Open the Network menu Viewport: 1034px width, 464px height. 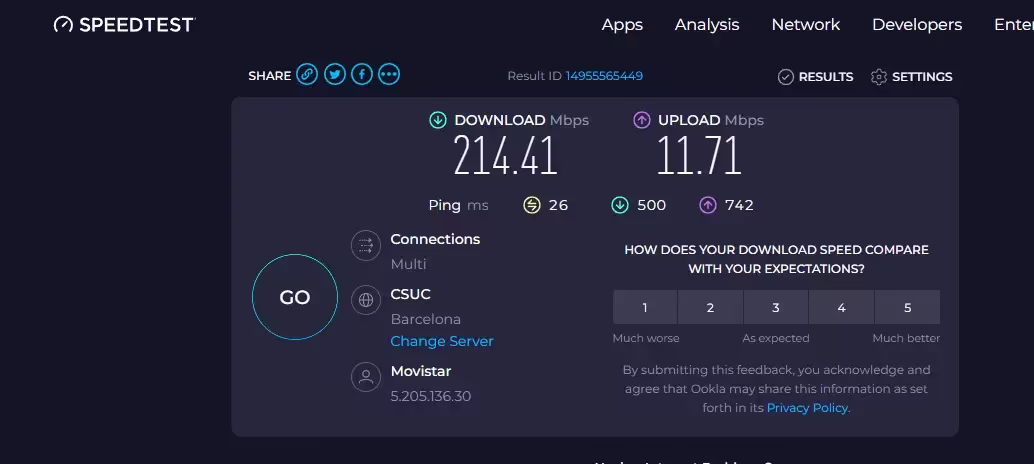pyautogui.click(x=806, y=25)
